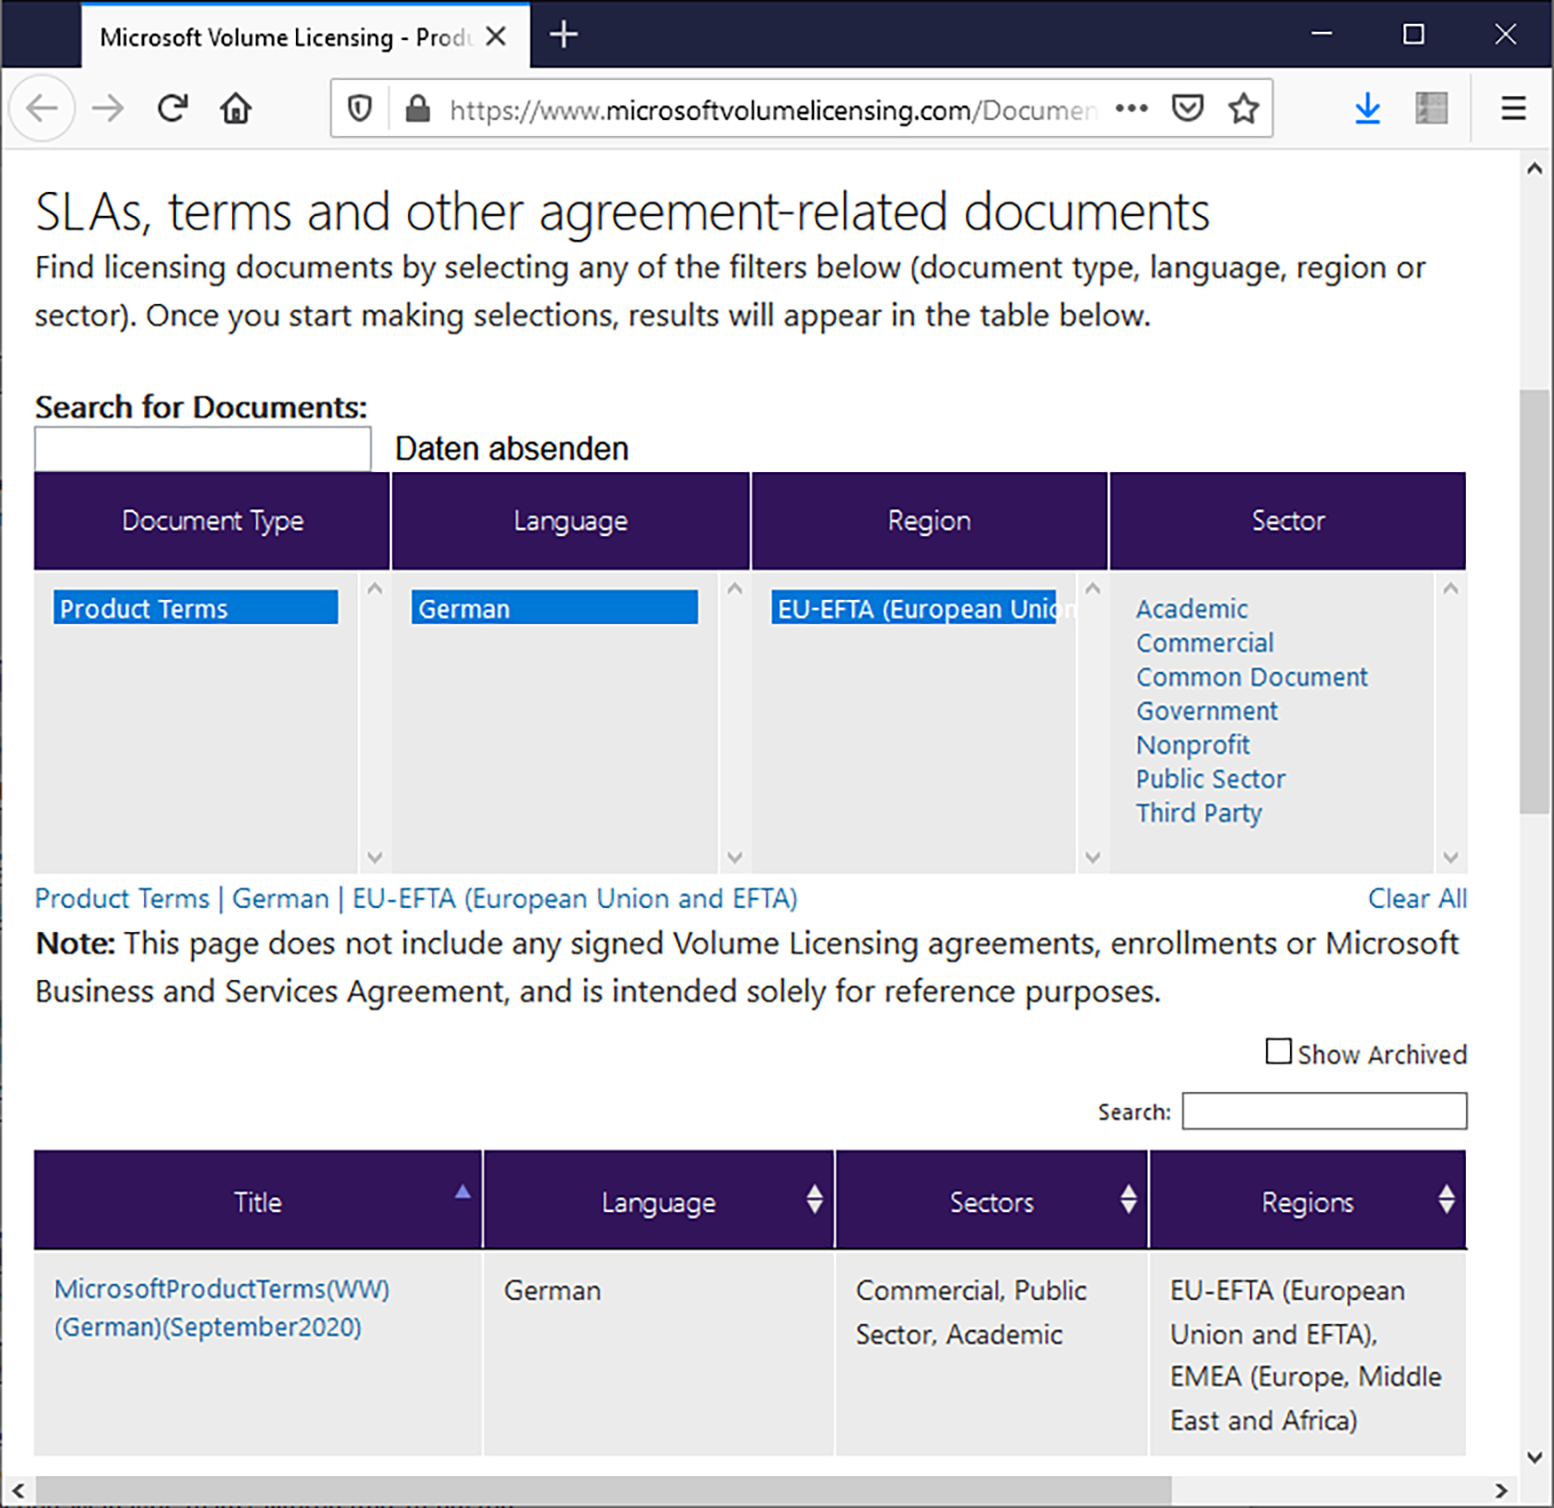Enable the Show Archived checkbox

1278,1052
